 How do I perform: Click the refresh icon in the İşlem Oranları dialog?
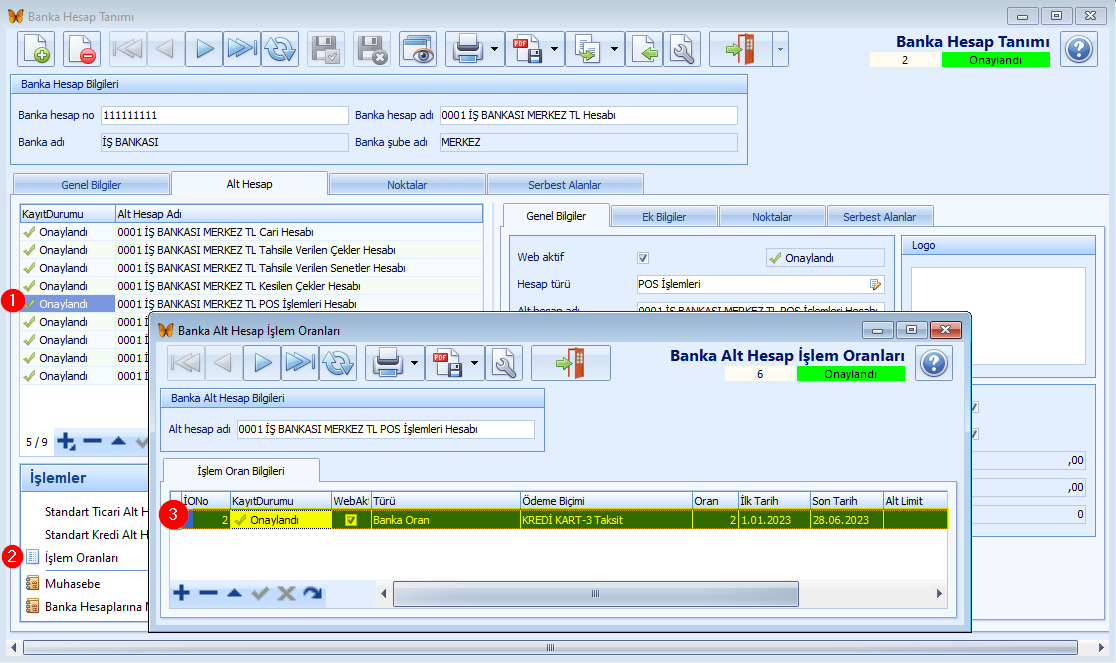339,363
